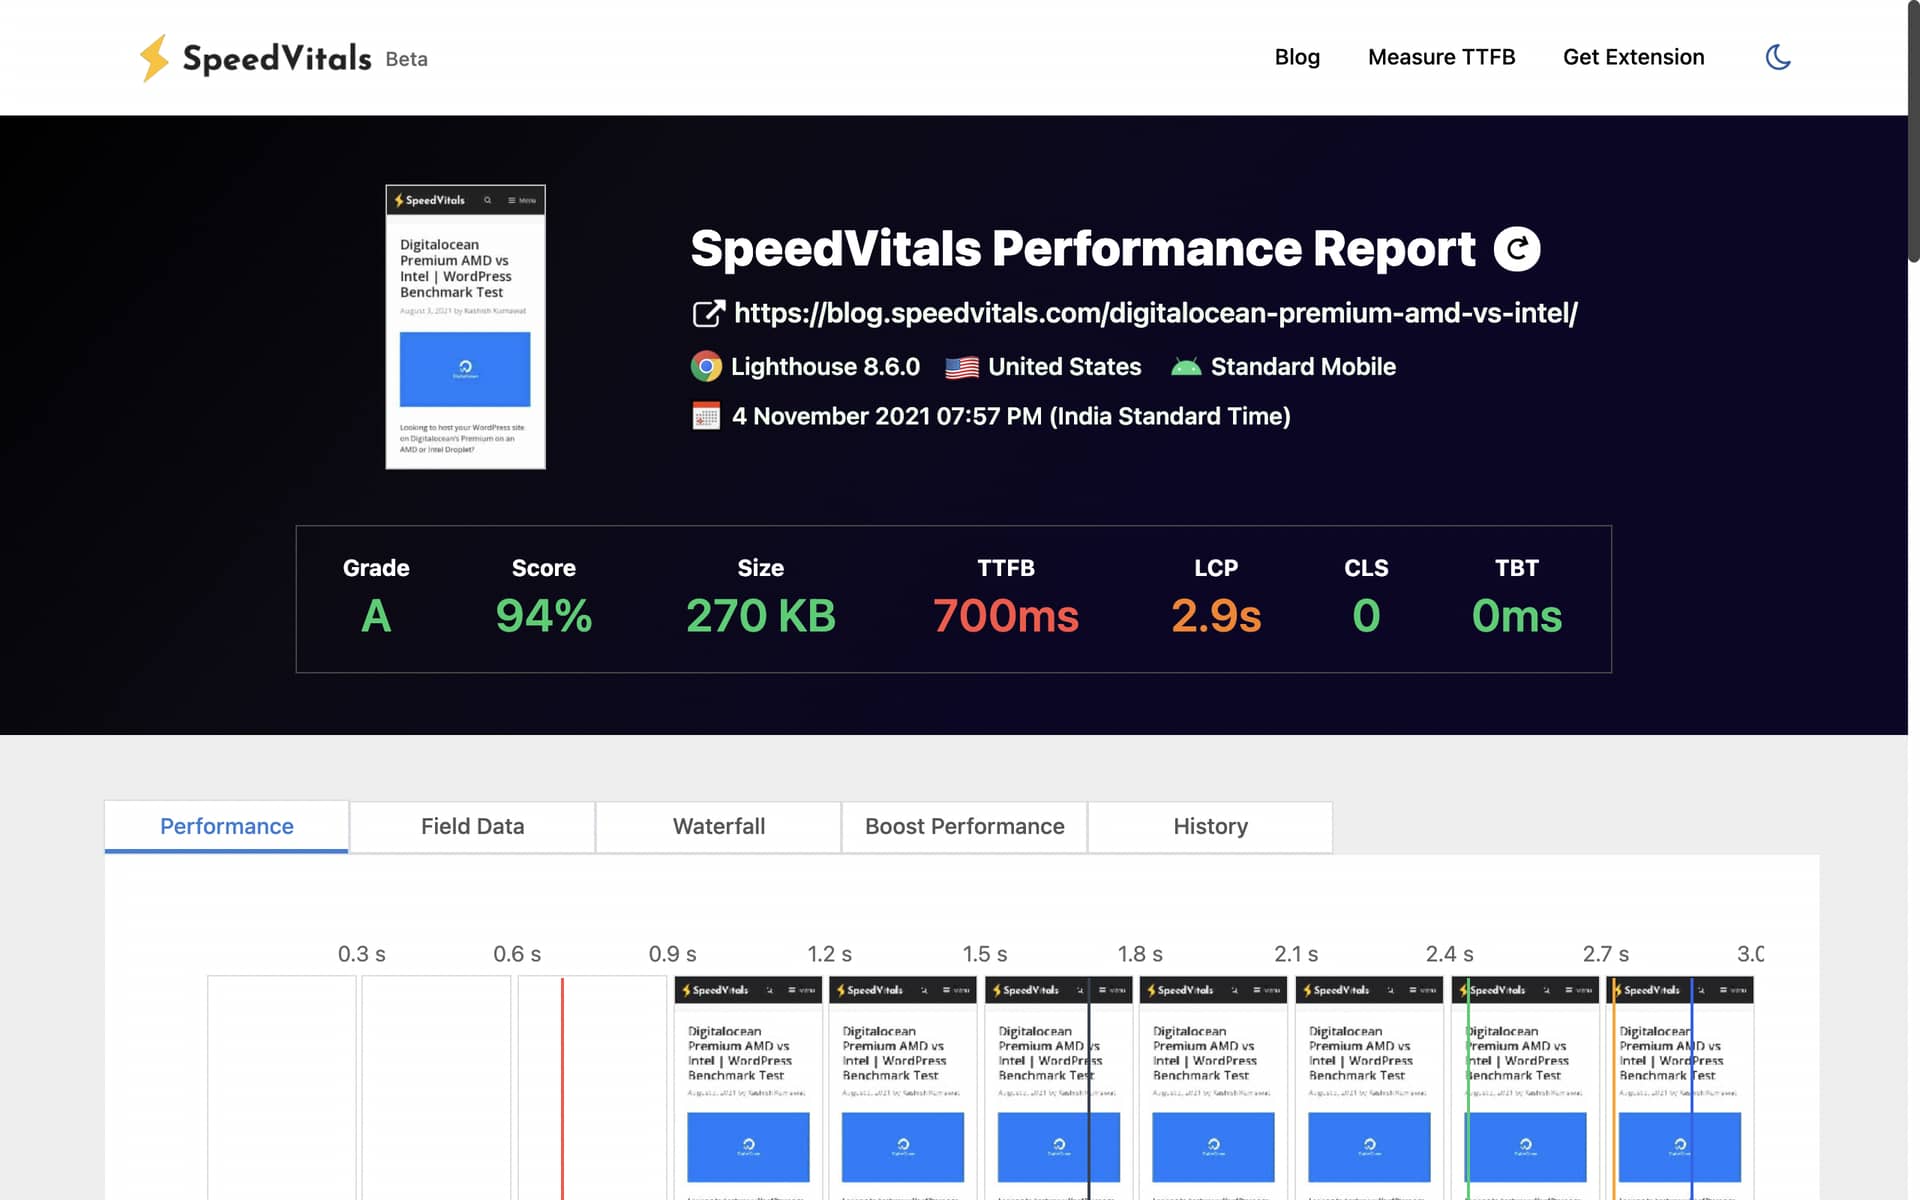Click the external link icon before the URL

click(x=708, y=314)
